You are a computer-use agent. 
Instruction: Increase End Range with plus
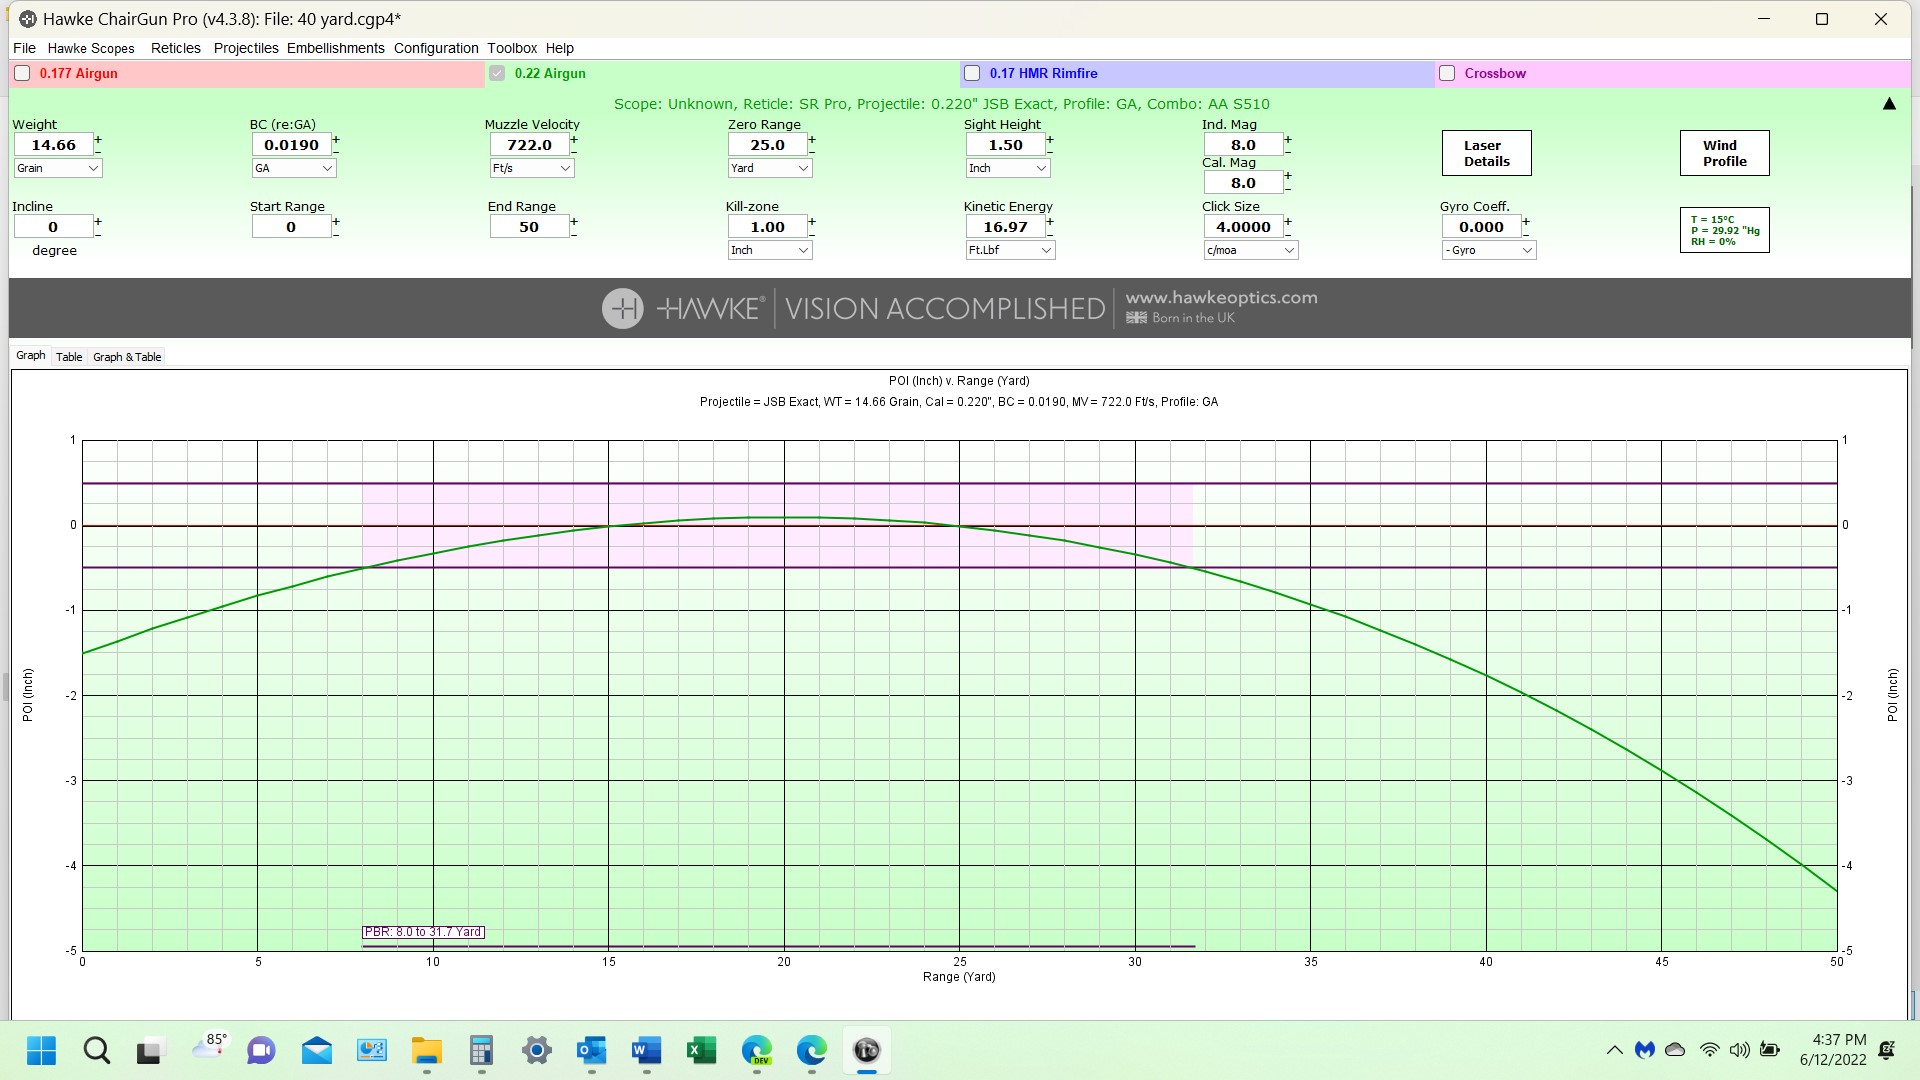click(x=574, y=221)
